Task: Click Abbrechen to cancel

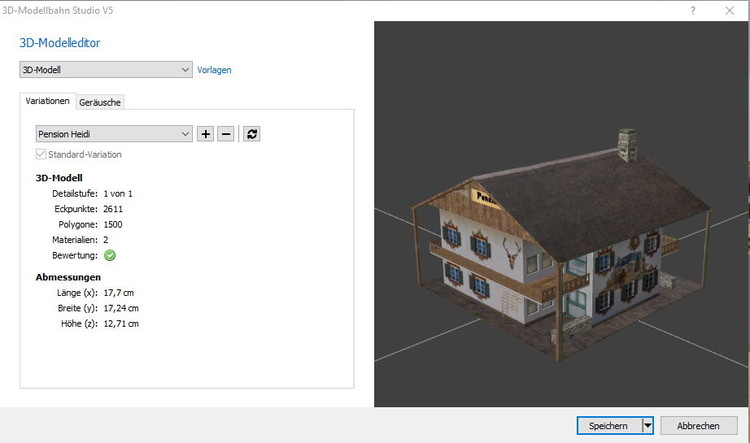Action: [698, 425]
